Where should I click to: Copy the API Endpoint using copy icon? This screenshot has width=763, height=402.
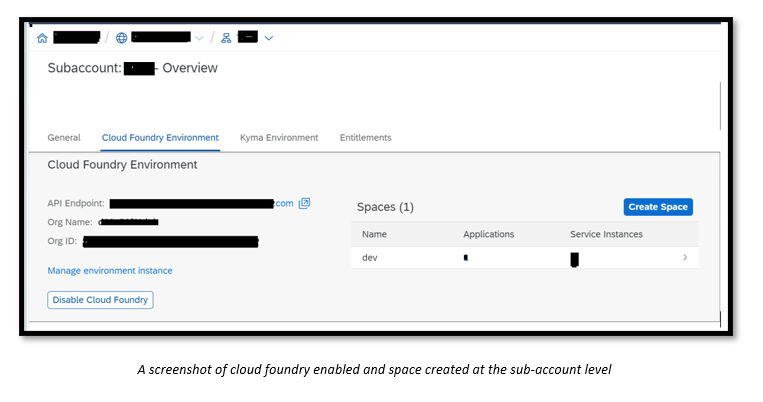click(305, 203)
